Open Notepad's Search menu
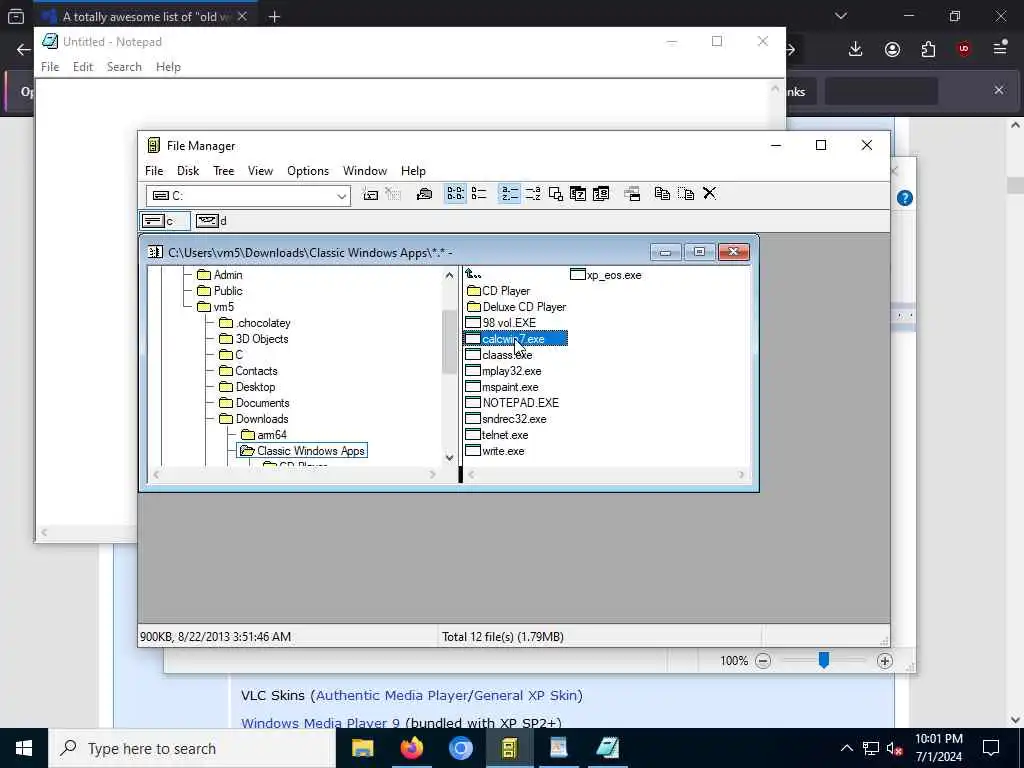This screenshot has height=768, width=1024. tap(124, 67)
